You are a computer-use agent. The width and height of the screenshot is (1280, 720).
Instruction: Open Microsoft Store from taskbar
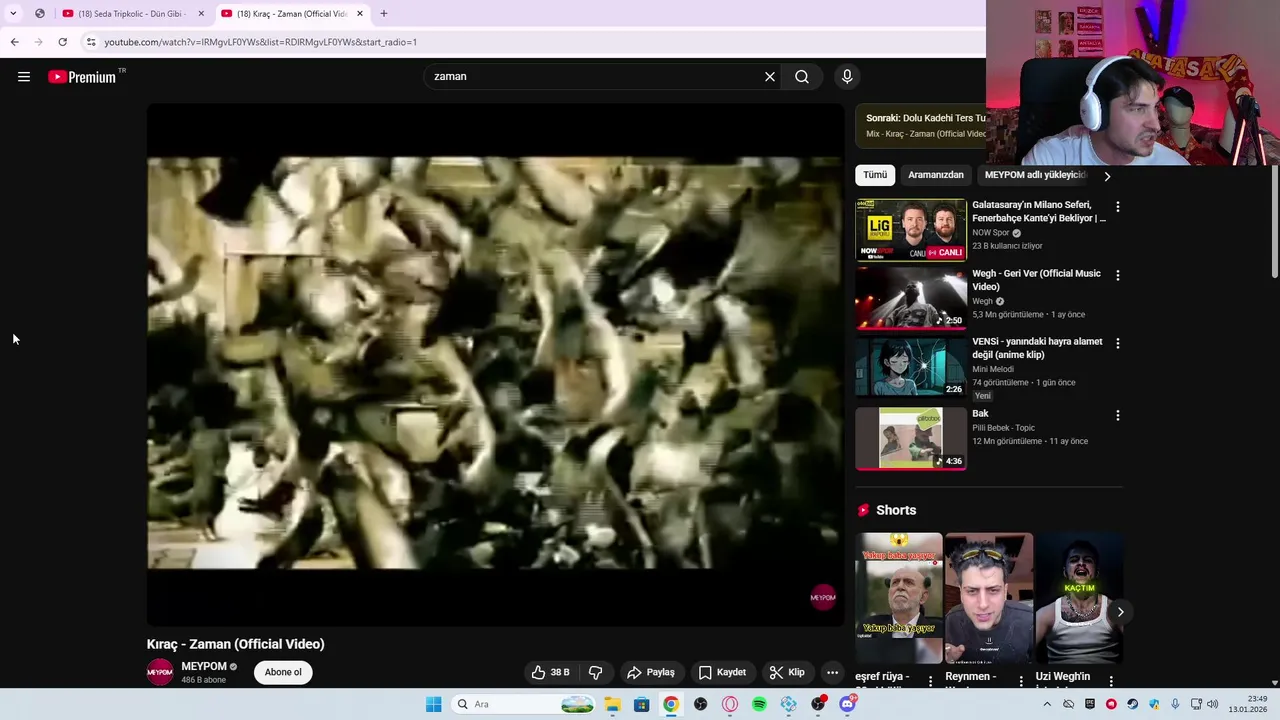click(642, 704)
